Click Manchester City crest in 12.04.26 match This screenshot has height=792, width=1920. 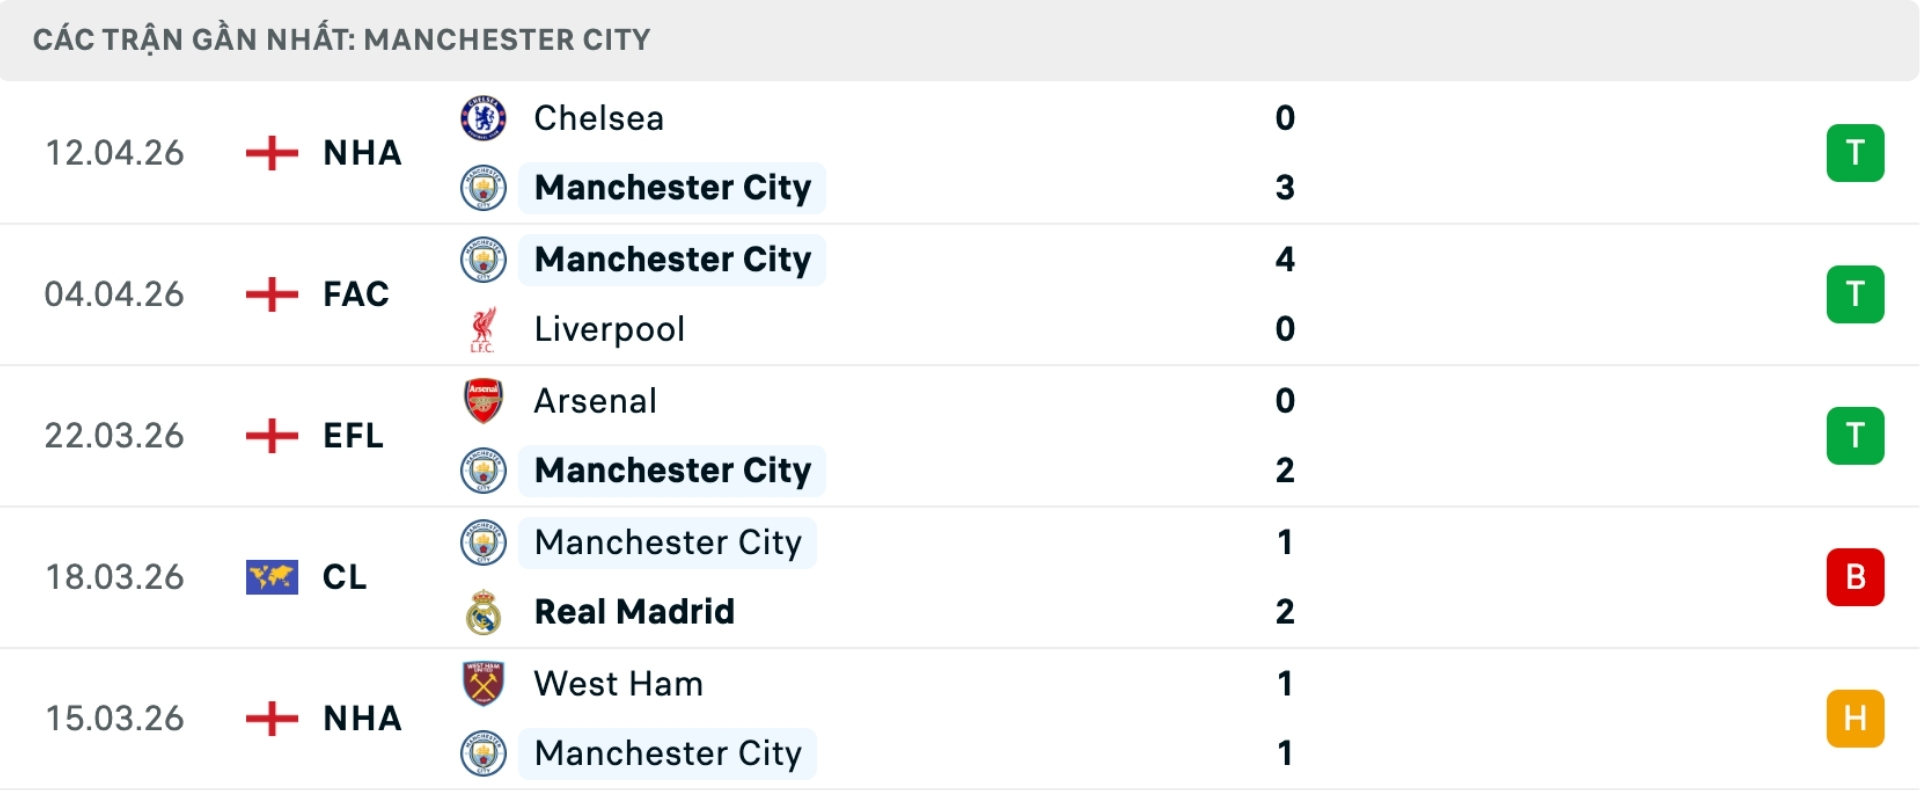(x=483, y=188)
